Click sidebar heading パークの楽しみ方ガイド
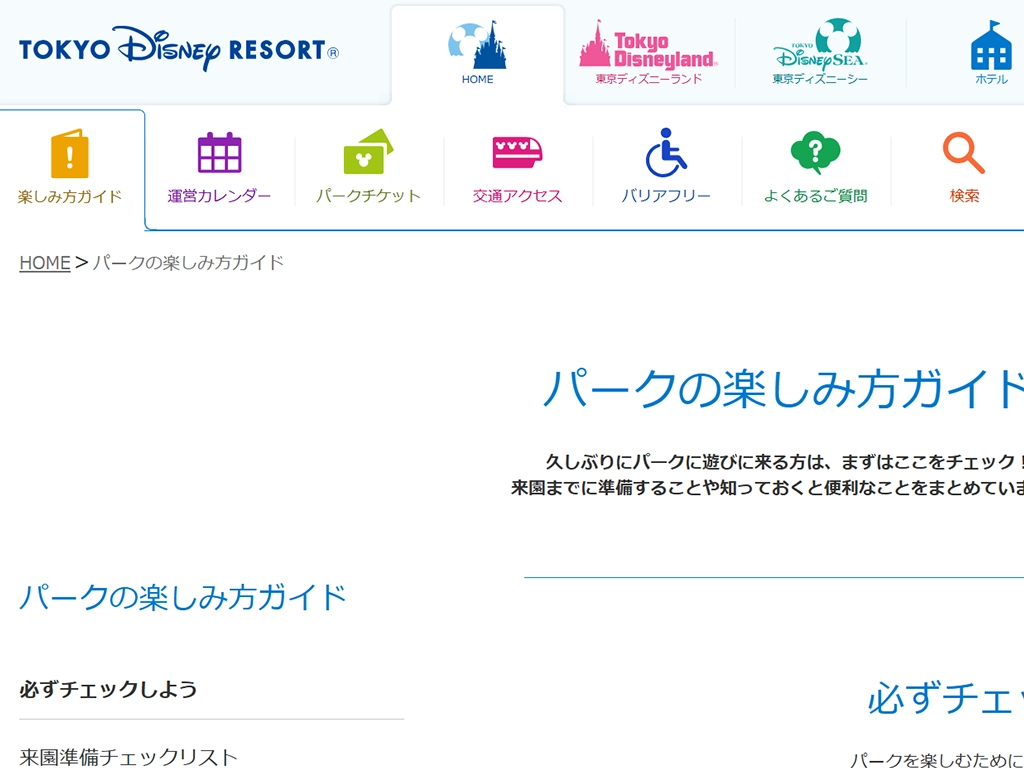The image size is (1024, 768). pyautogui.click(x=183, y=598)
